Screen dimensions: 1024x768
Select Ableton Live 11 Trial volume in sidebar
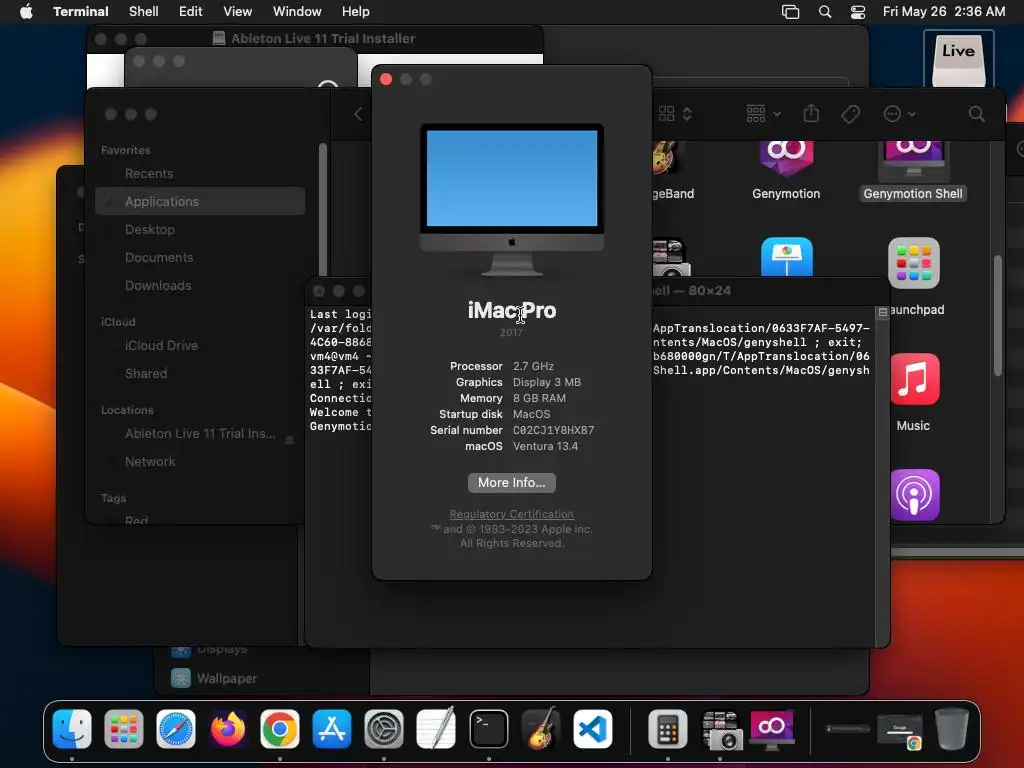[200, 434]
